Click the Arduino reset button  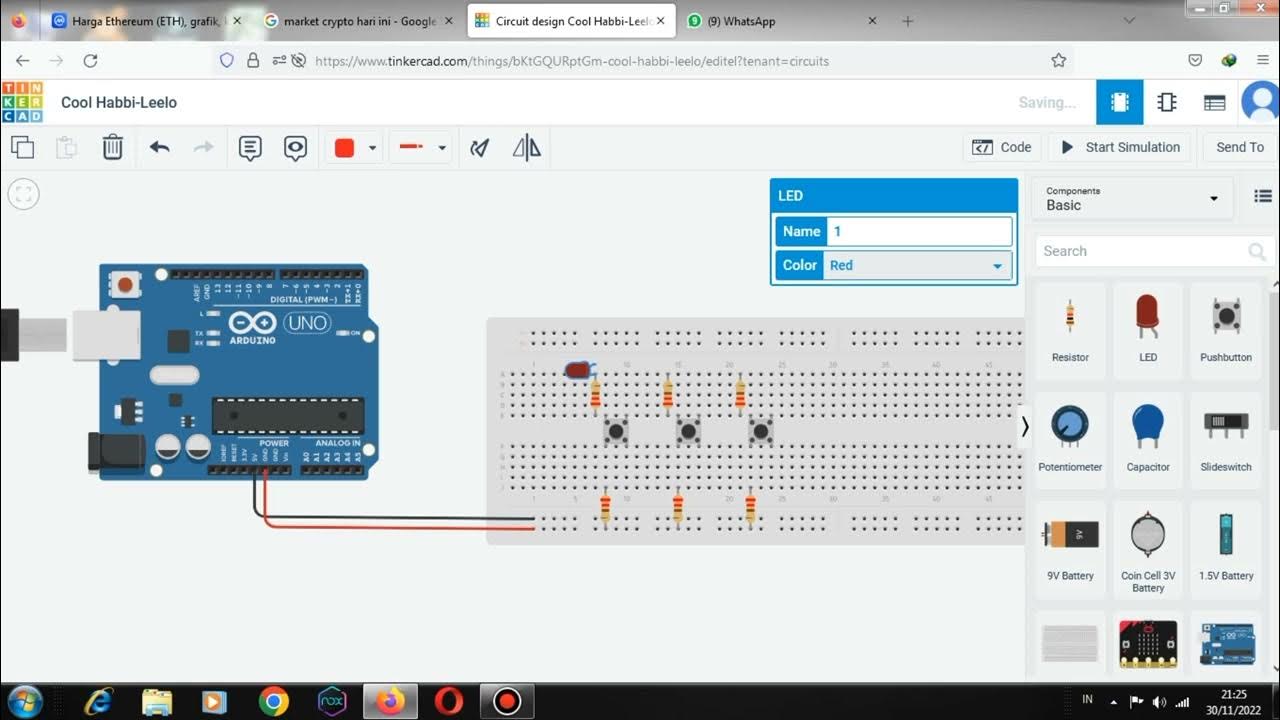[x=125, y=285]
